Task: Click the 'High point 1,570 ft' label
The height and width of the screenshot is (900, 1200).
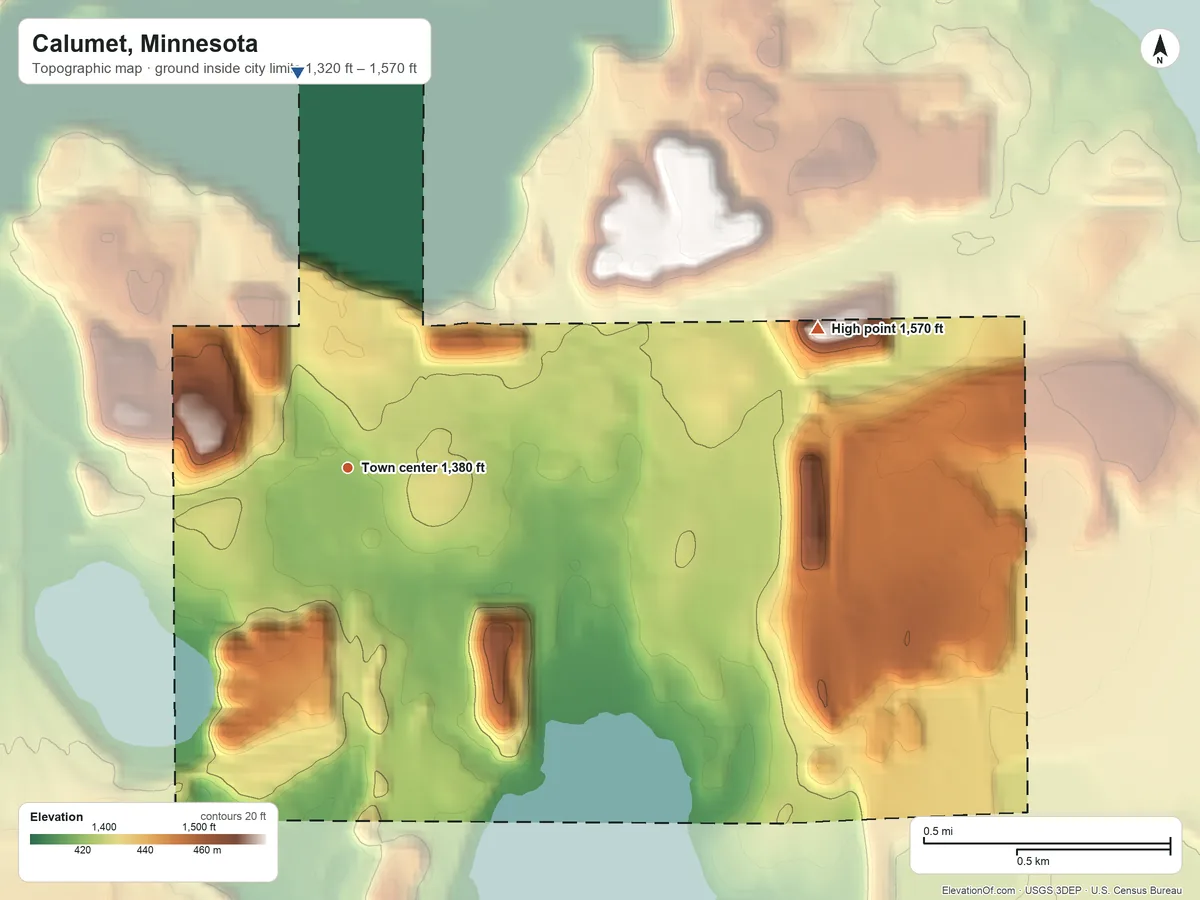Action: pos(887,328)
